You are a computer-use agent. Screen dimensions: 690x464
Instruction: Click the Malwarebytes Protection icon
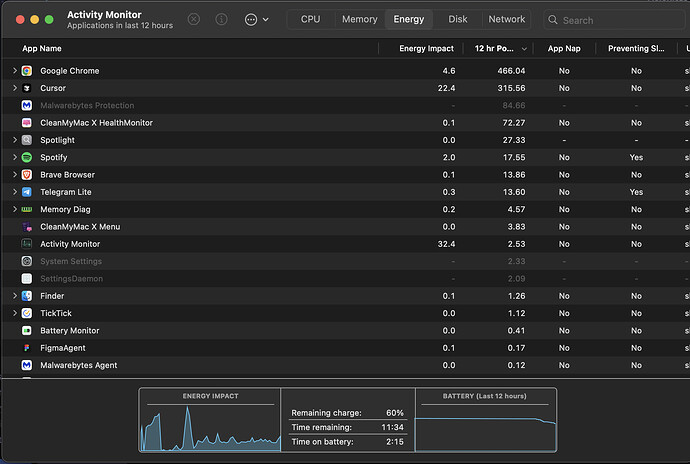click(27, 106)
